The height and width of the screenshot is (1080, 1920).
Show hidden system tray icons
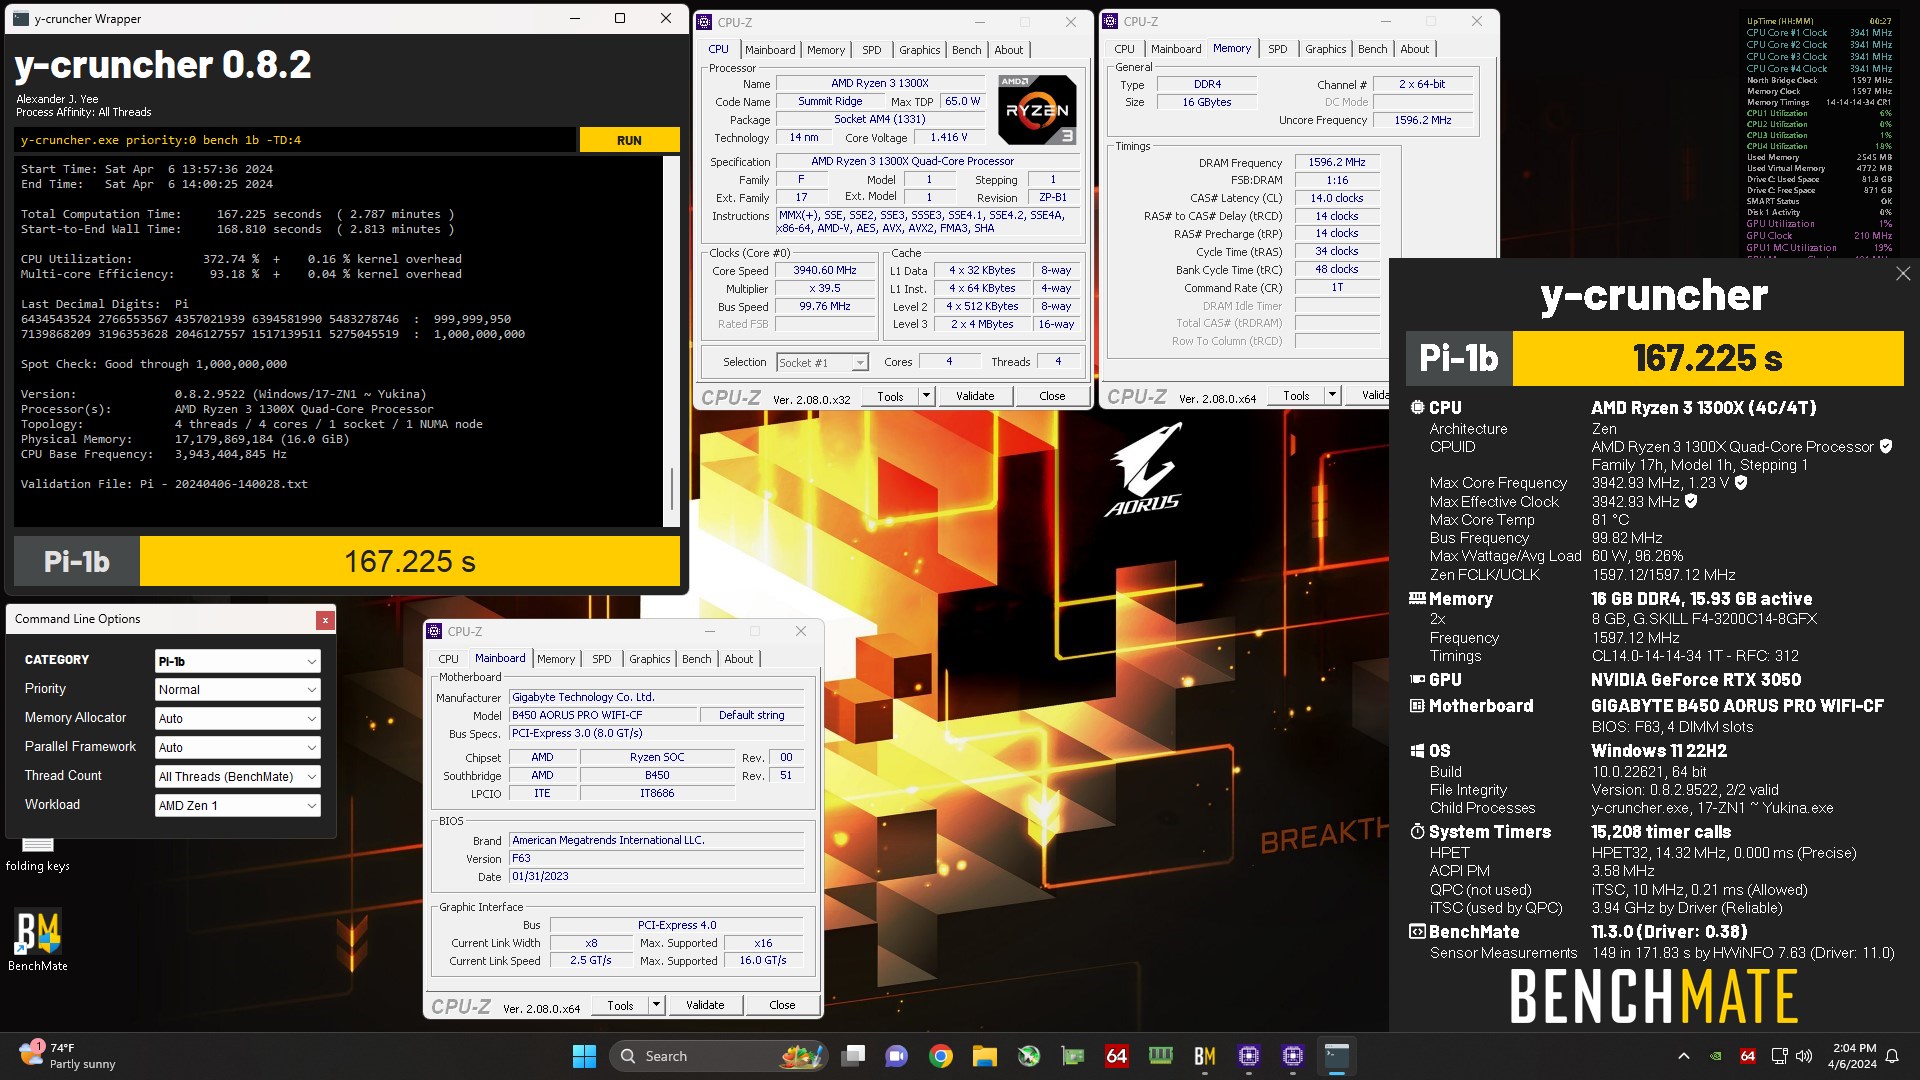(1683, 1056)
